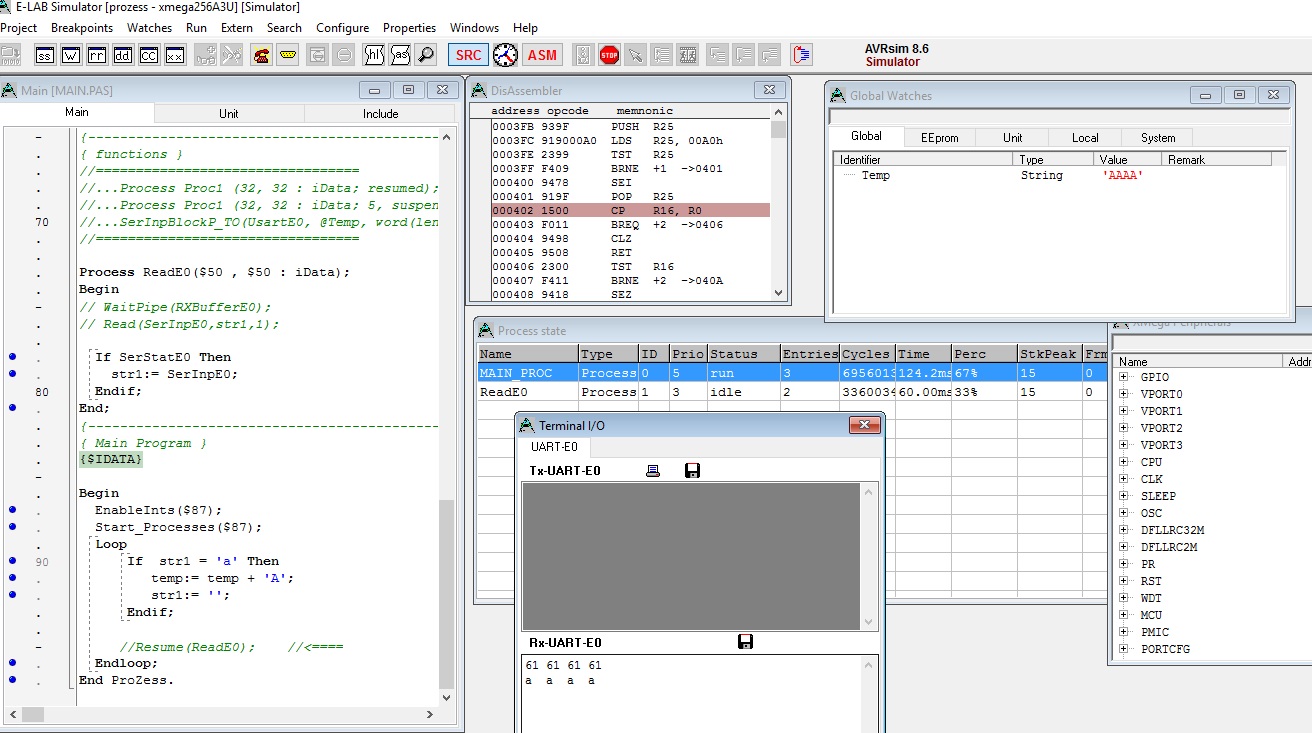Click the red-blue bracket toolbar icon
This screenshot has height=733, width=1312.
coord(801,55)
